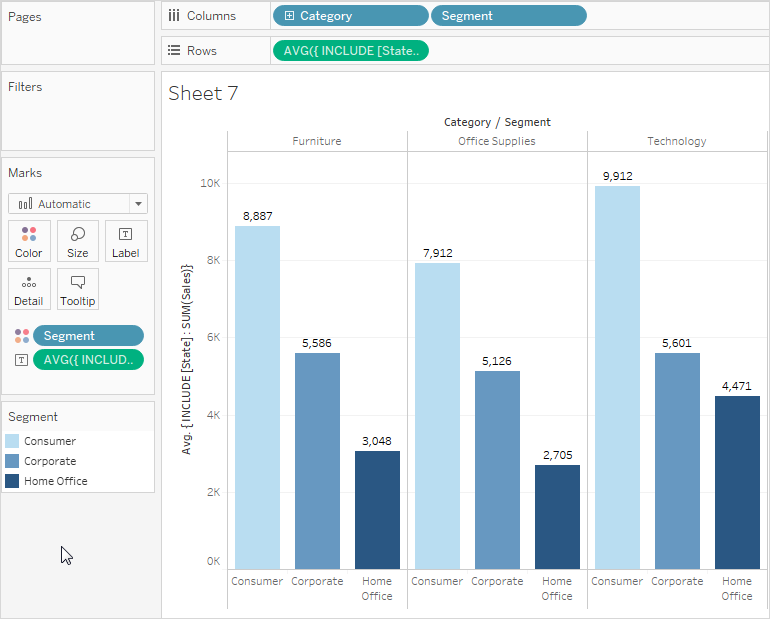The image size is (770, 619).
Task: Click the Furniture column header
Action: (x=317, y=141)
